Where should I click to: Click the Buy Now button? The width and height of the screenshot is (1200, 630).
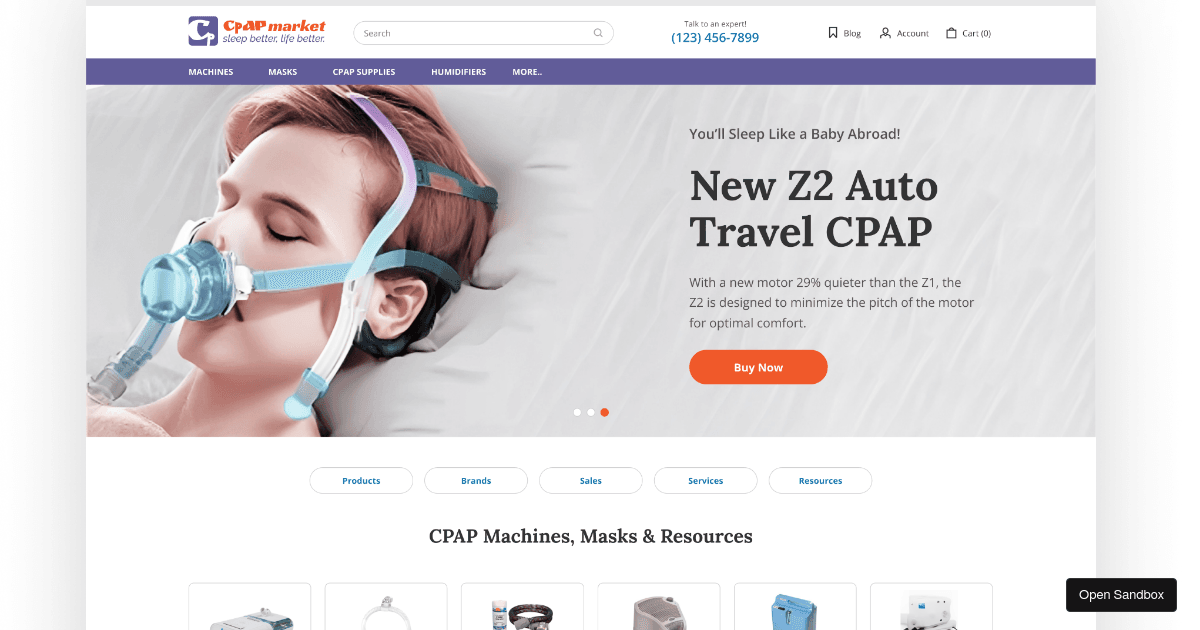758,367
